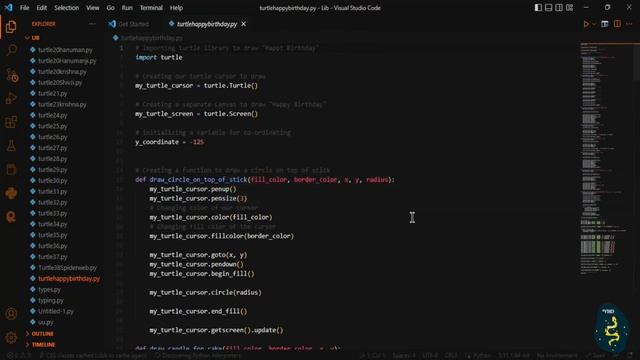Open editor More Actions ellipsis menu
This screenshot has height=360, width=640.
629,24
